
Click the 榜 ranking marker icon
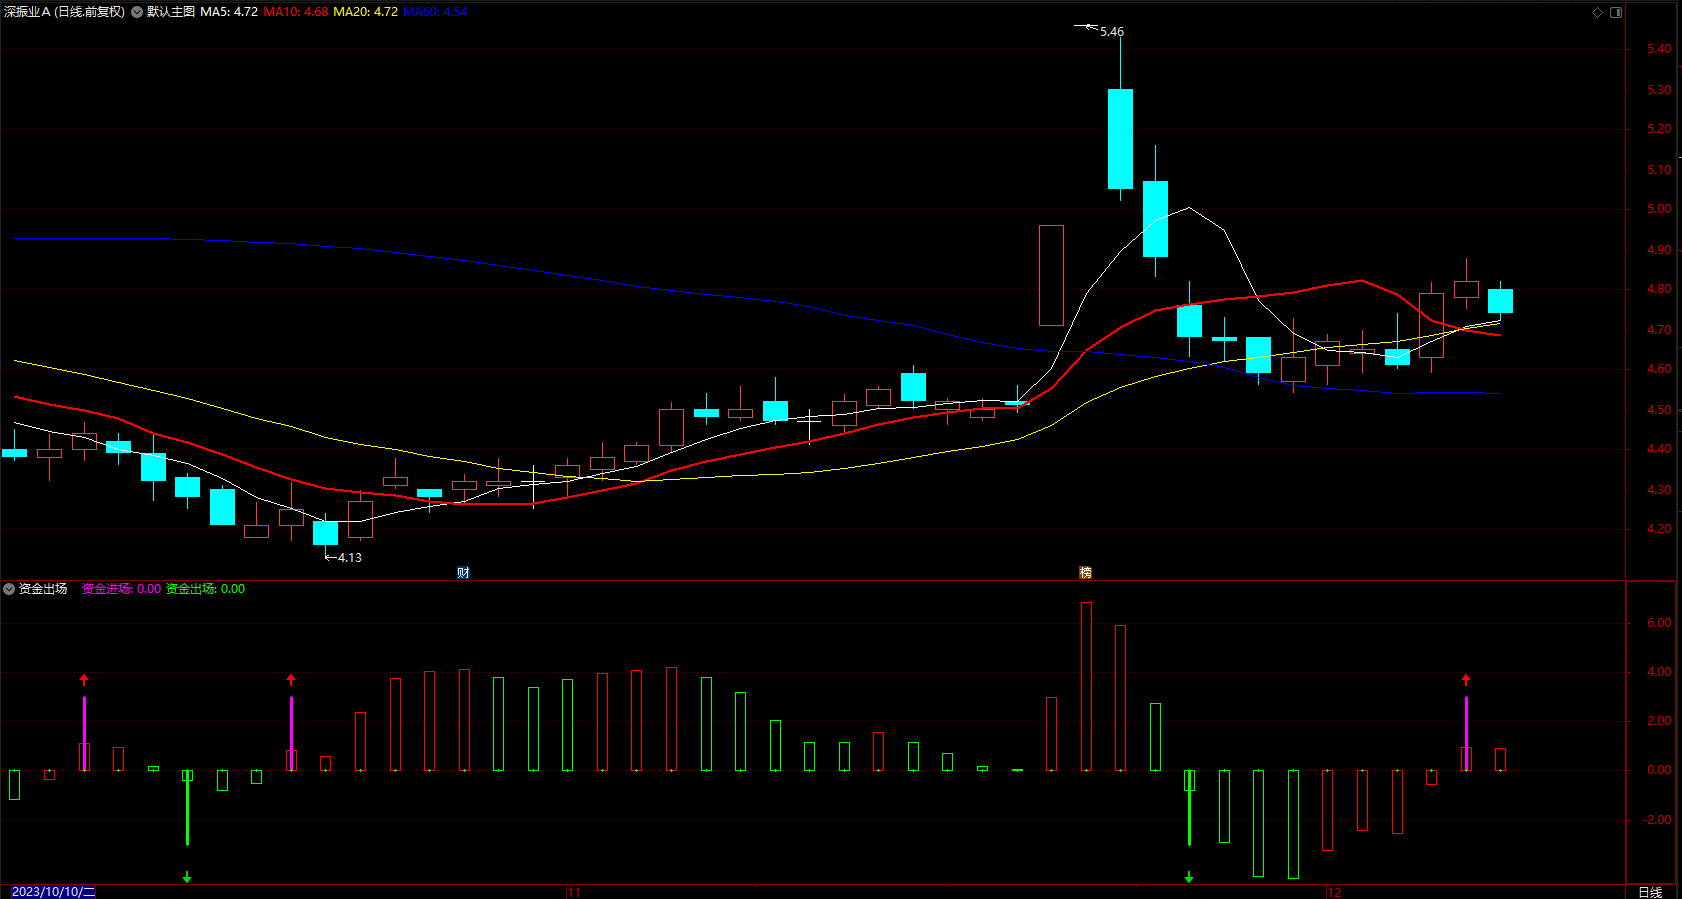[x=1085, y=573]
